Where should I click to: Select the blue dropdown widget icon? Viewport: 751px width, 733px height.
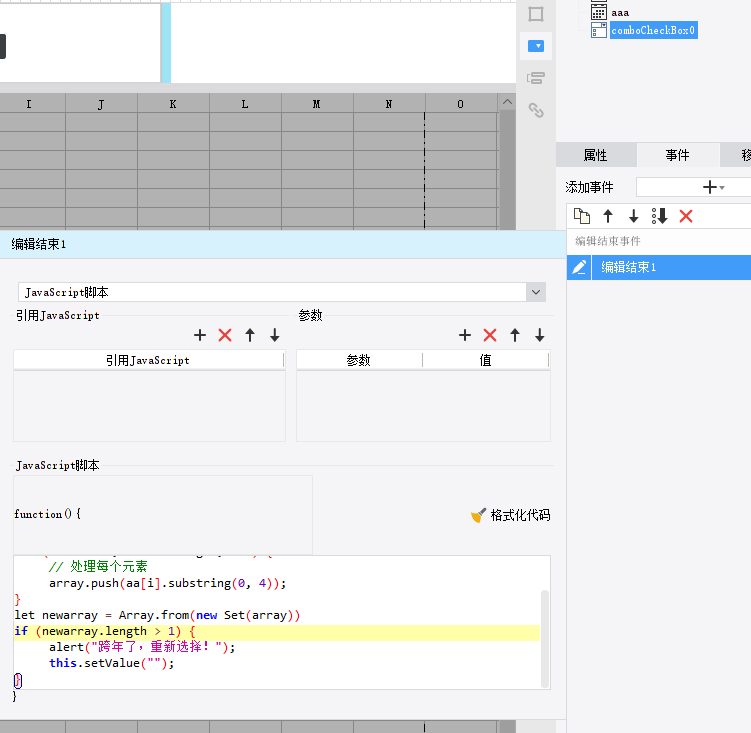pyautogui.click(x=535, y=46)
